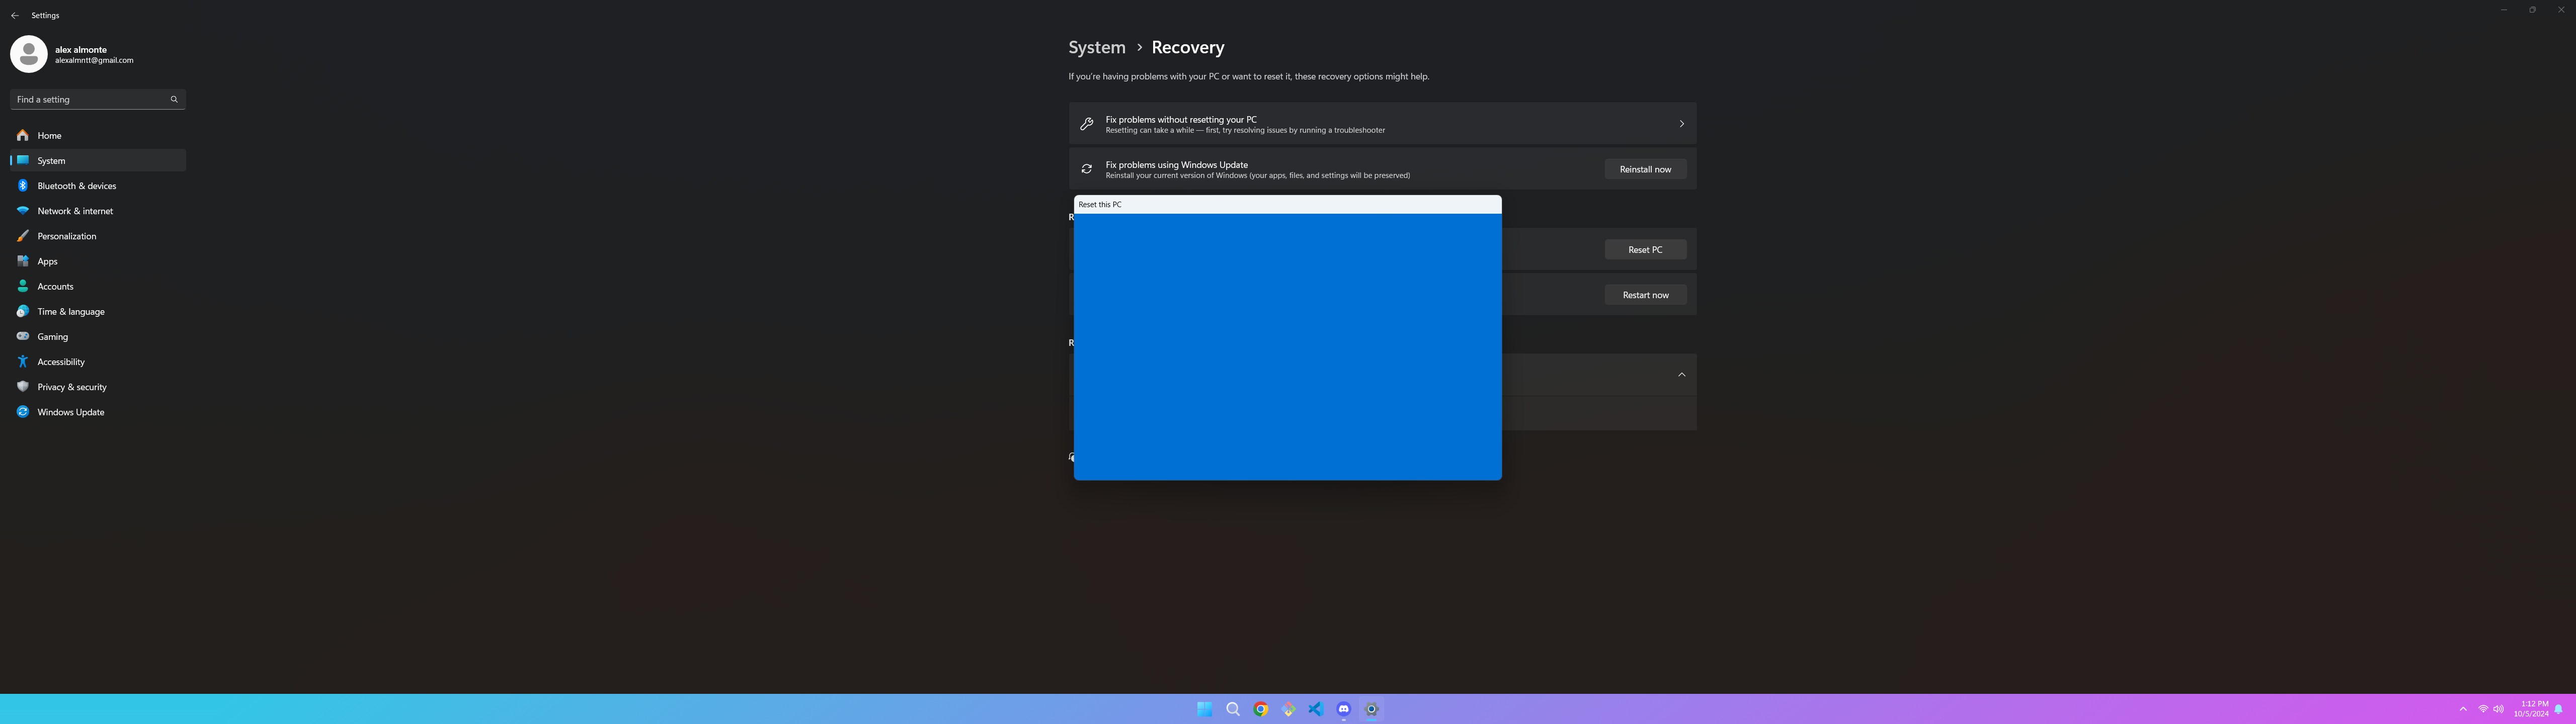Screen dimensions: 2576x724
Task: Expand Fix problems without resetting your PC
Action: point(1681,124)
